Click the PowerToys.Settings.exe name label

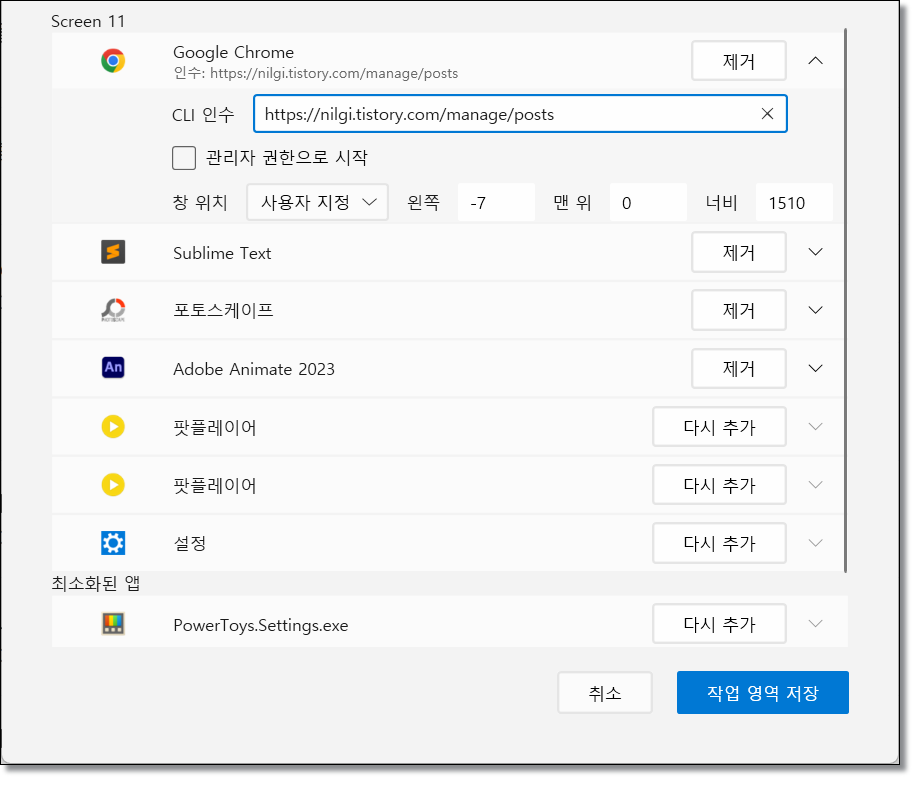pos(261,625)
